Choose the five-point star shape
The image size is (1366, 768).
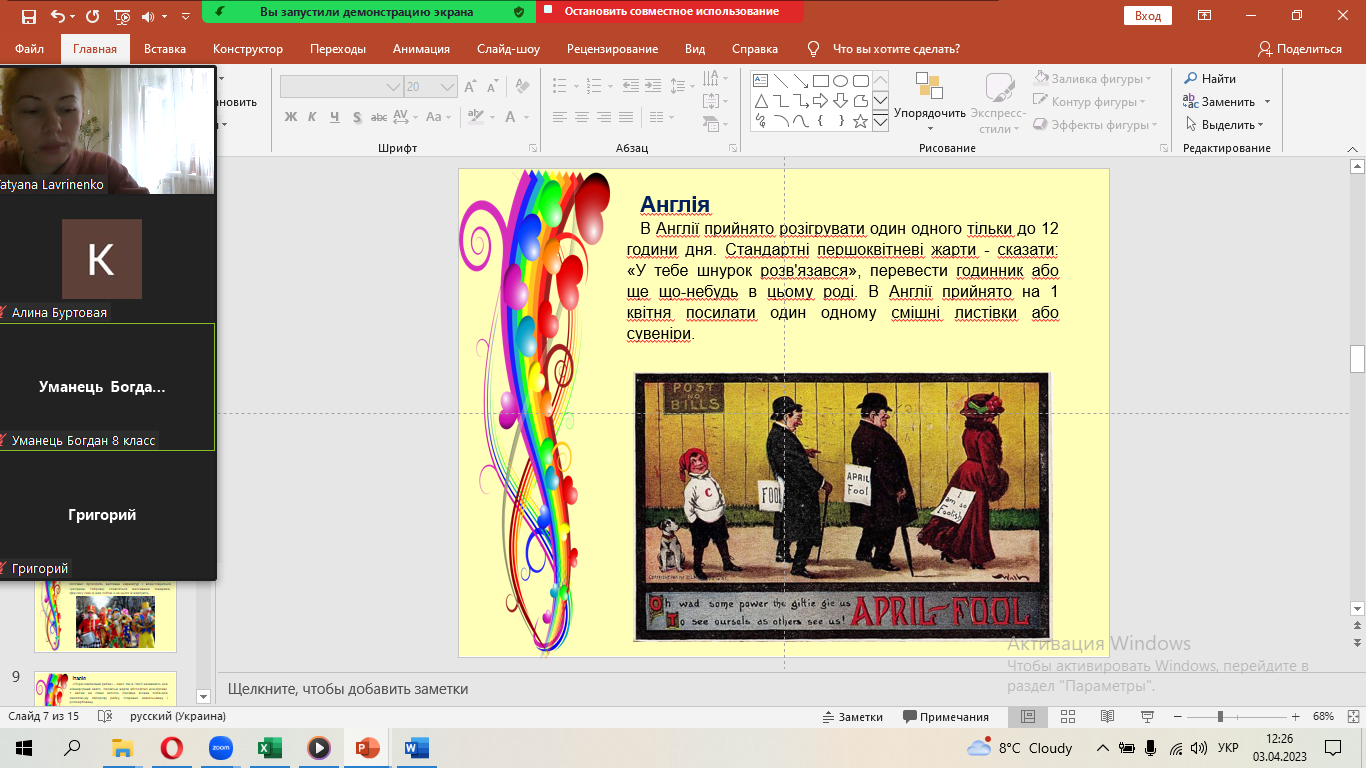pos(860,121)
